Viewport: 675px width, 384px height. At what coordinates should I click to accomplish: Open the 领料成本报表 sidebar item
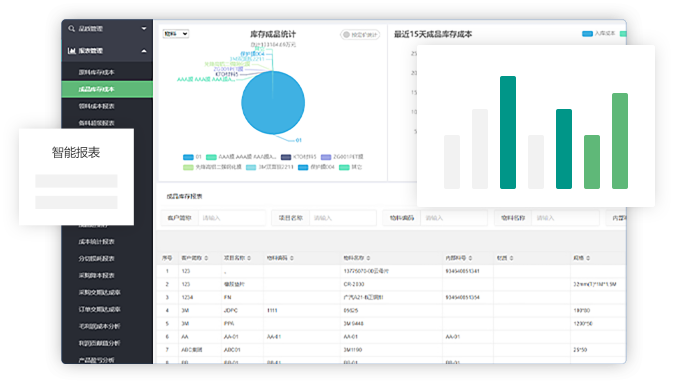pos(107,106)
